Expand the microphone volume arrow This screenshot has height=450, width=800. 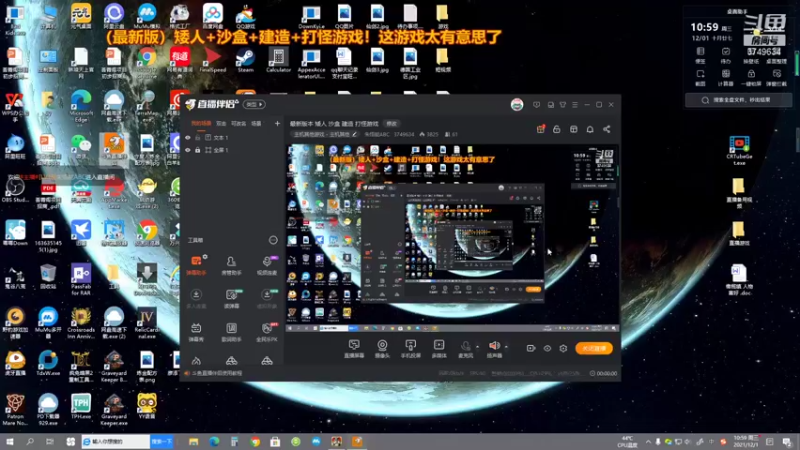coord(478,347)
